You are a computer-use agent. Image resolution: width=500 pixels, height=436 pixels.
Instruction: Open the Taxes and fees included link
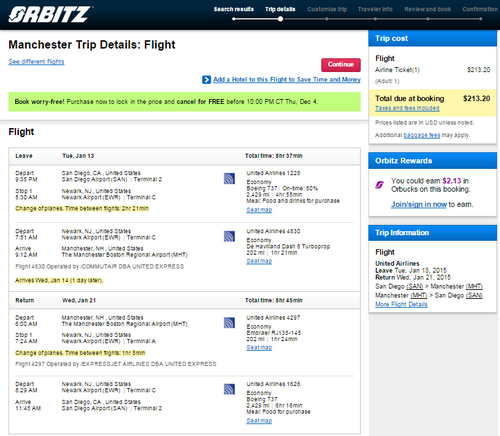click(x=407, y=108)
